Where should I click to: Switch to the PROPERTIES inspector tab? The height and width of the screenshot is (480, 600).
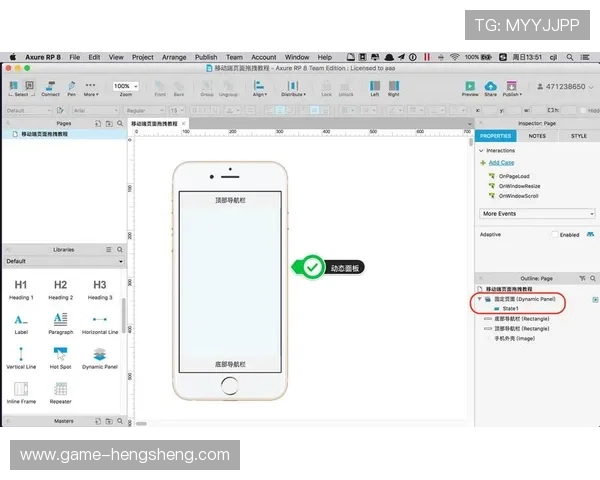pos(495,136)
